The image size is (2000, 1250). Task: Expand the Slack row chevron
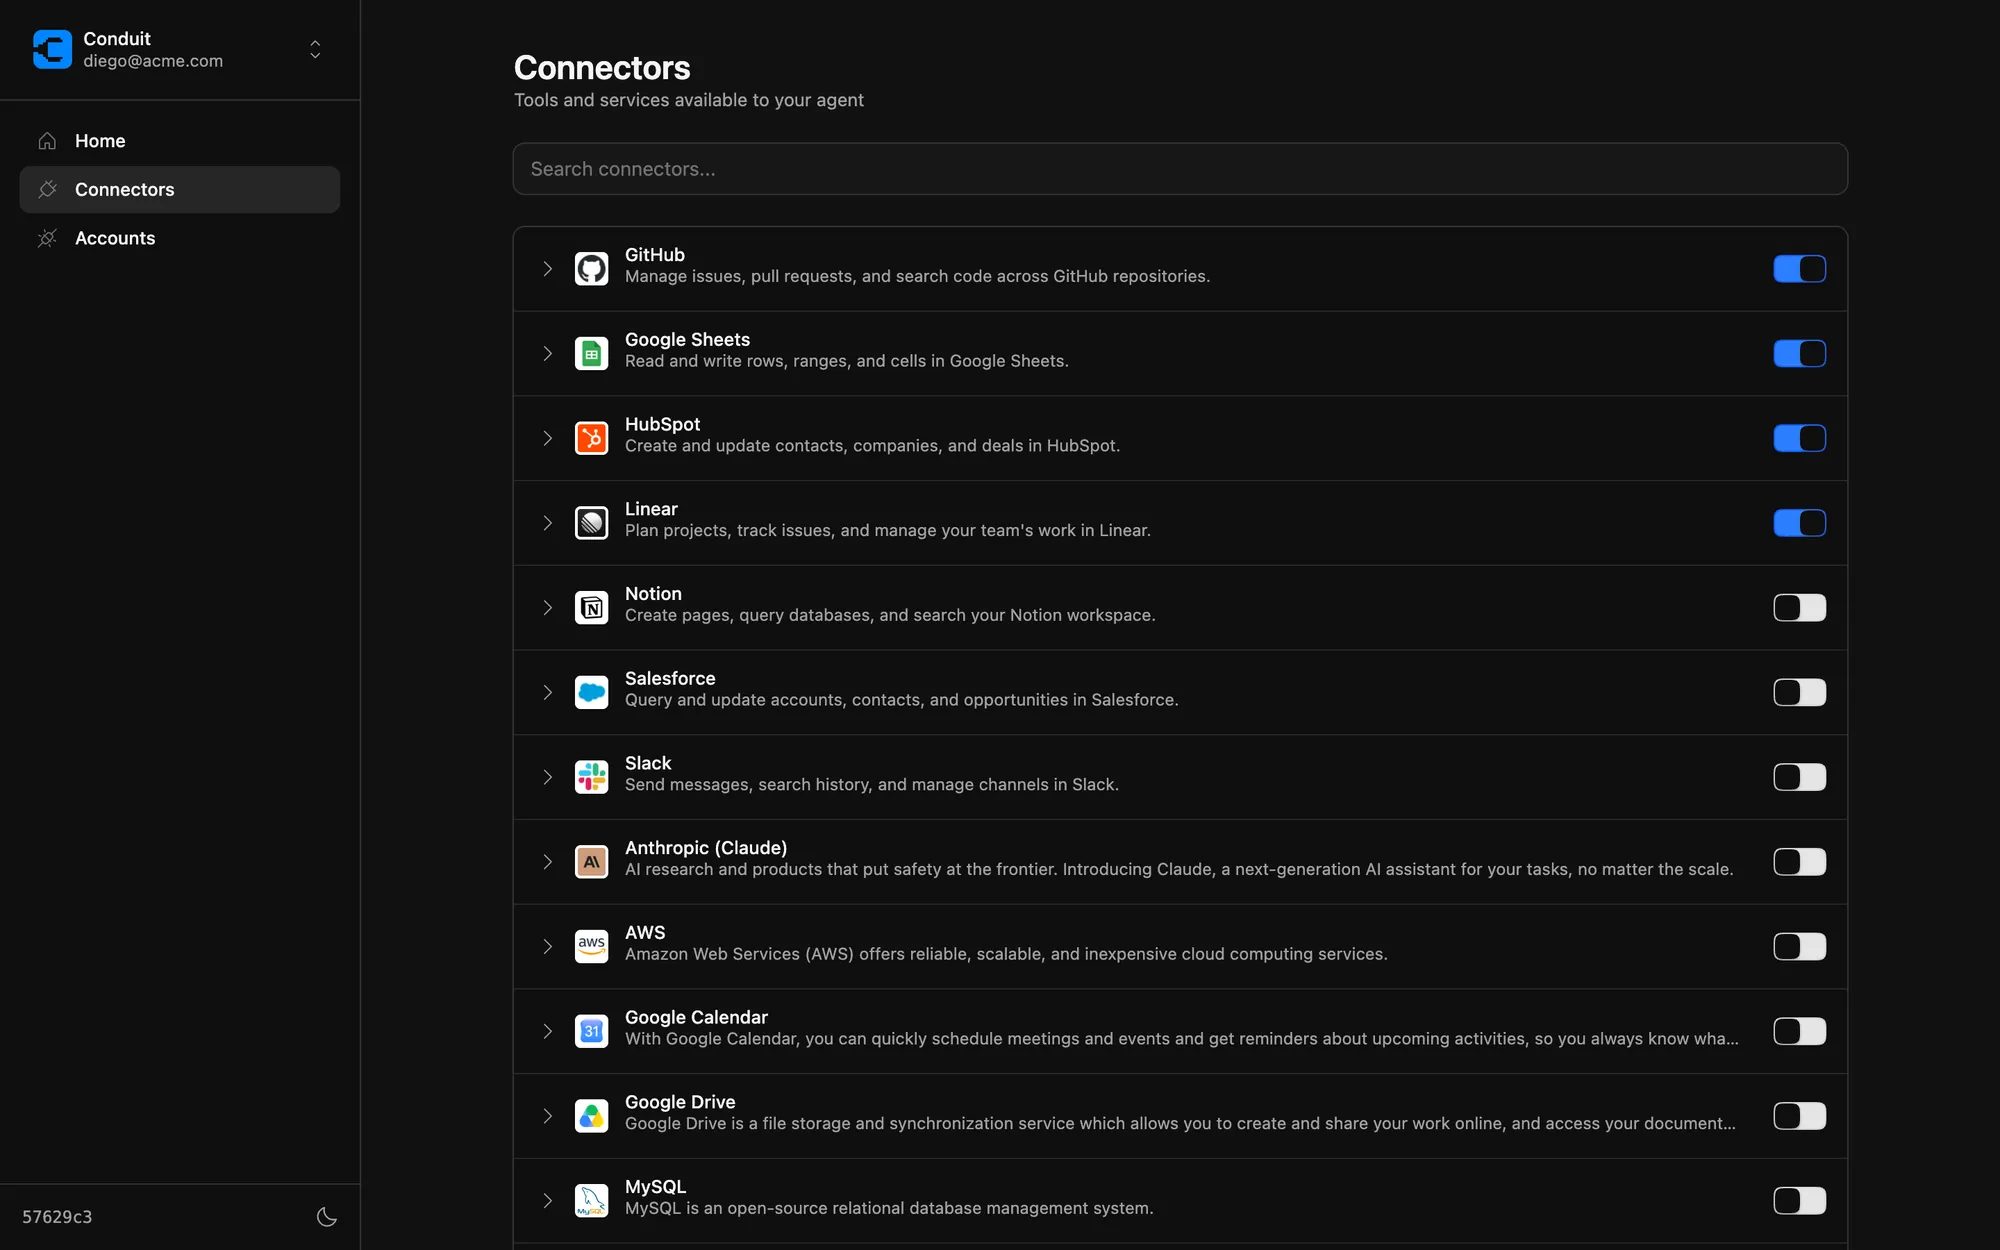(x=547, y=777)
